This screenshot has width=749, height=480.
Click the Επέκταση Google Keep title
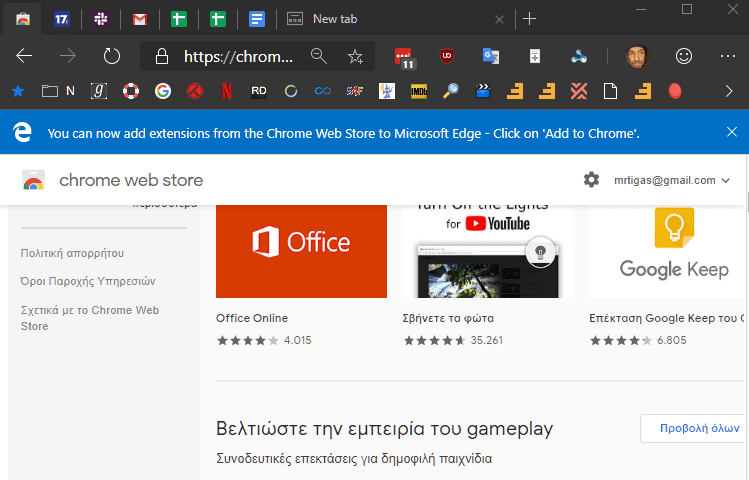coord(667,318)
